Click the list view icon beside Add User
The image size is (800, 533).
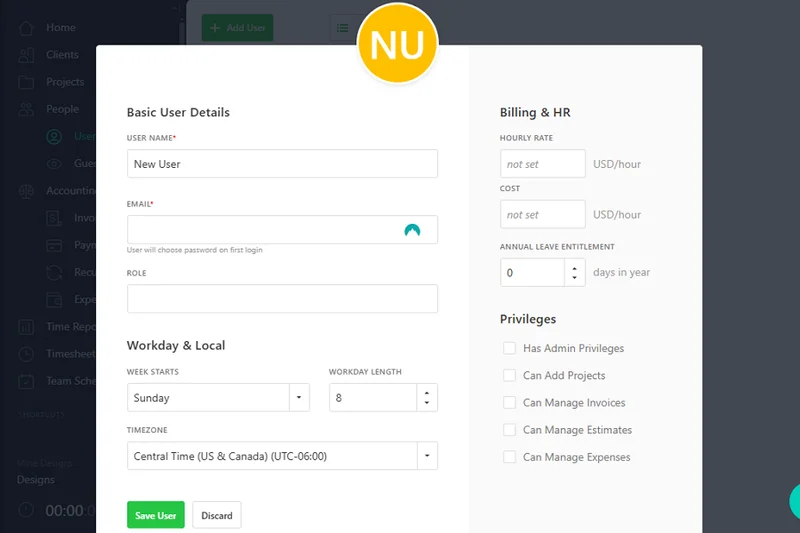tap(343, 28)
